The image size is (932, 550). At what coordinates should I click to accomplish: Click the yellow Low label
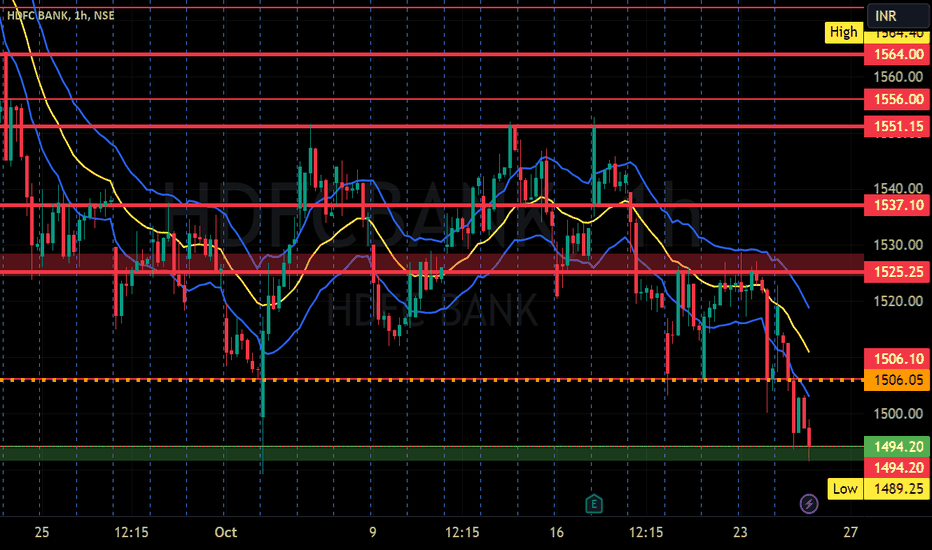845,489
